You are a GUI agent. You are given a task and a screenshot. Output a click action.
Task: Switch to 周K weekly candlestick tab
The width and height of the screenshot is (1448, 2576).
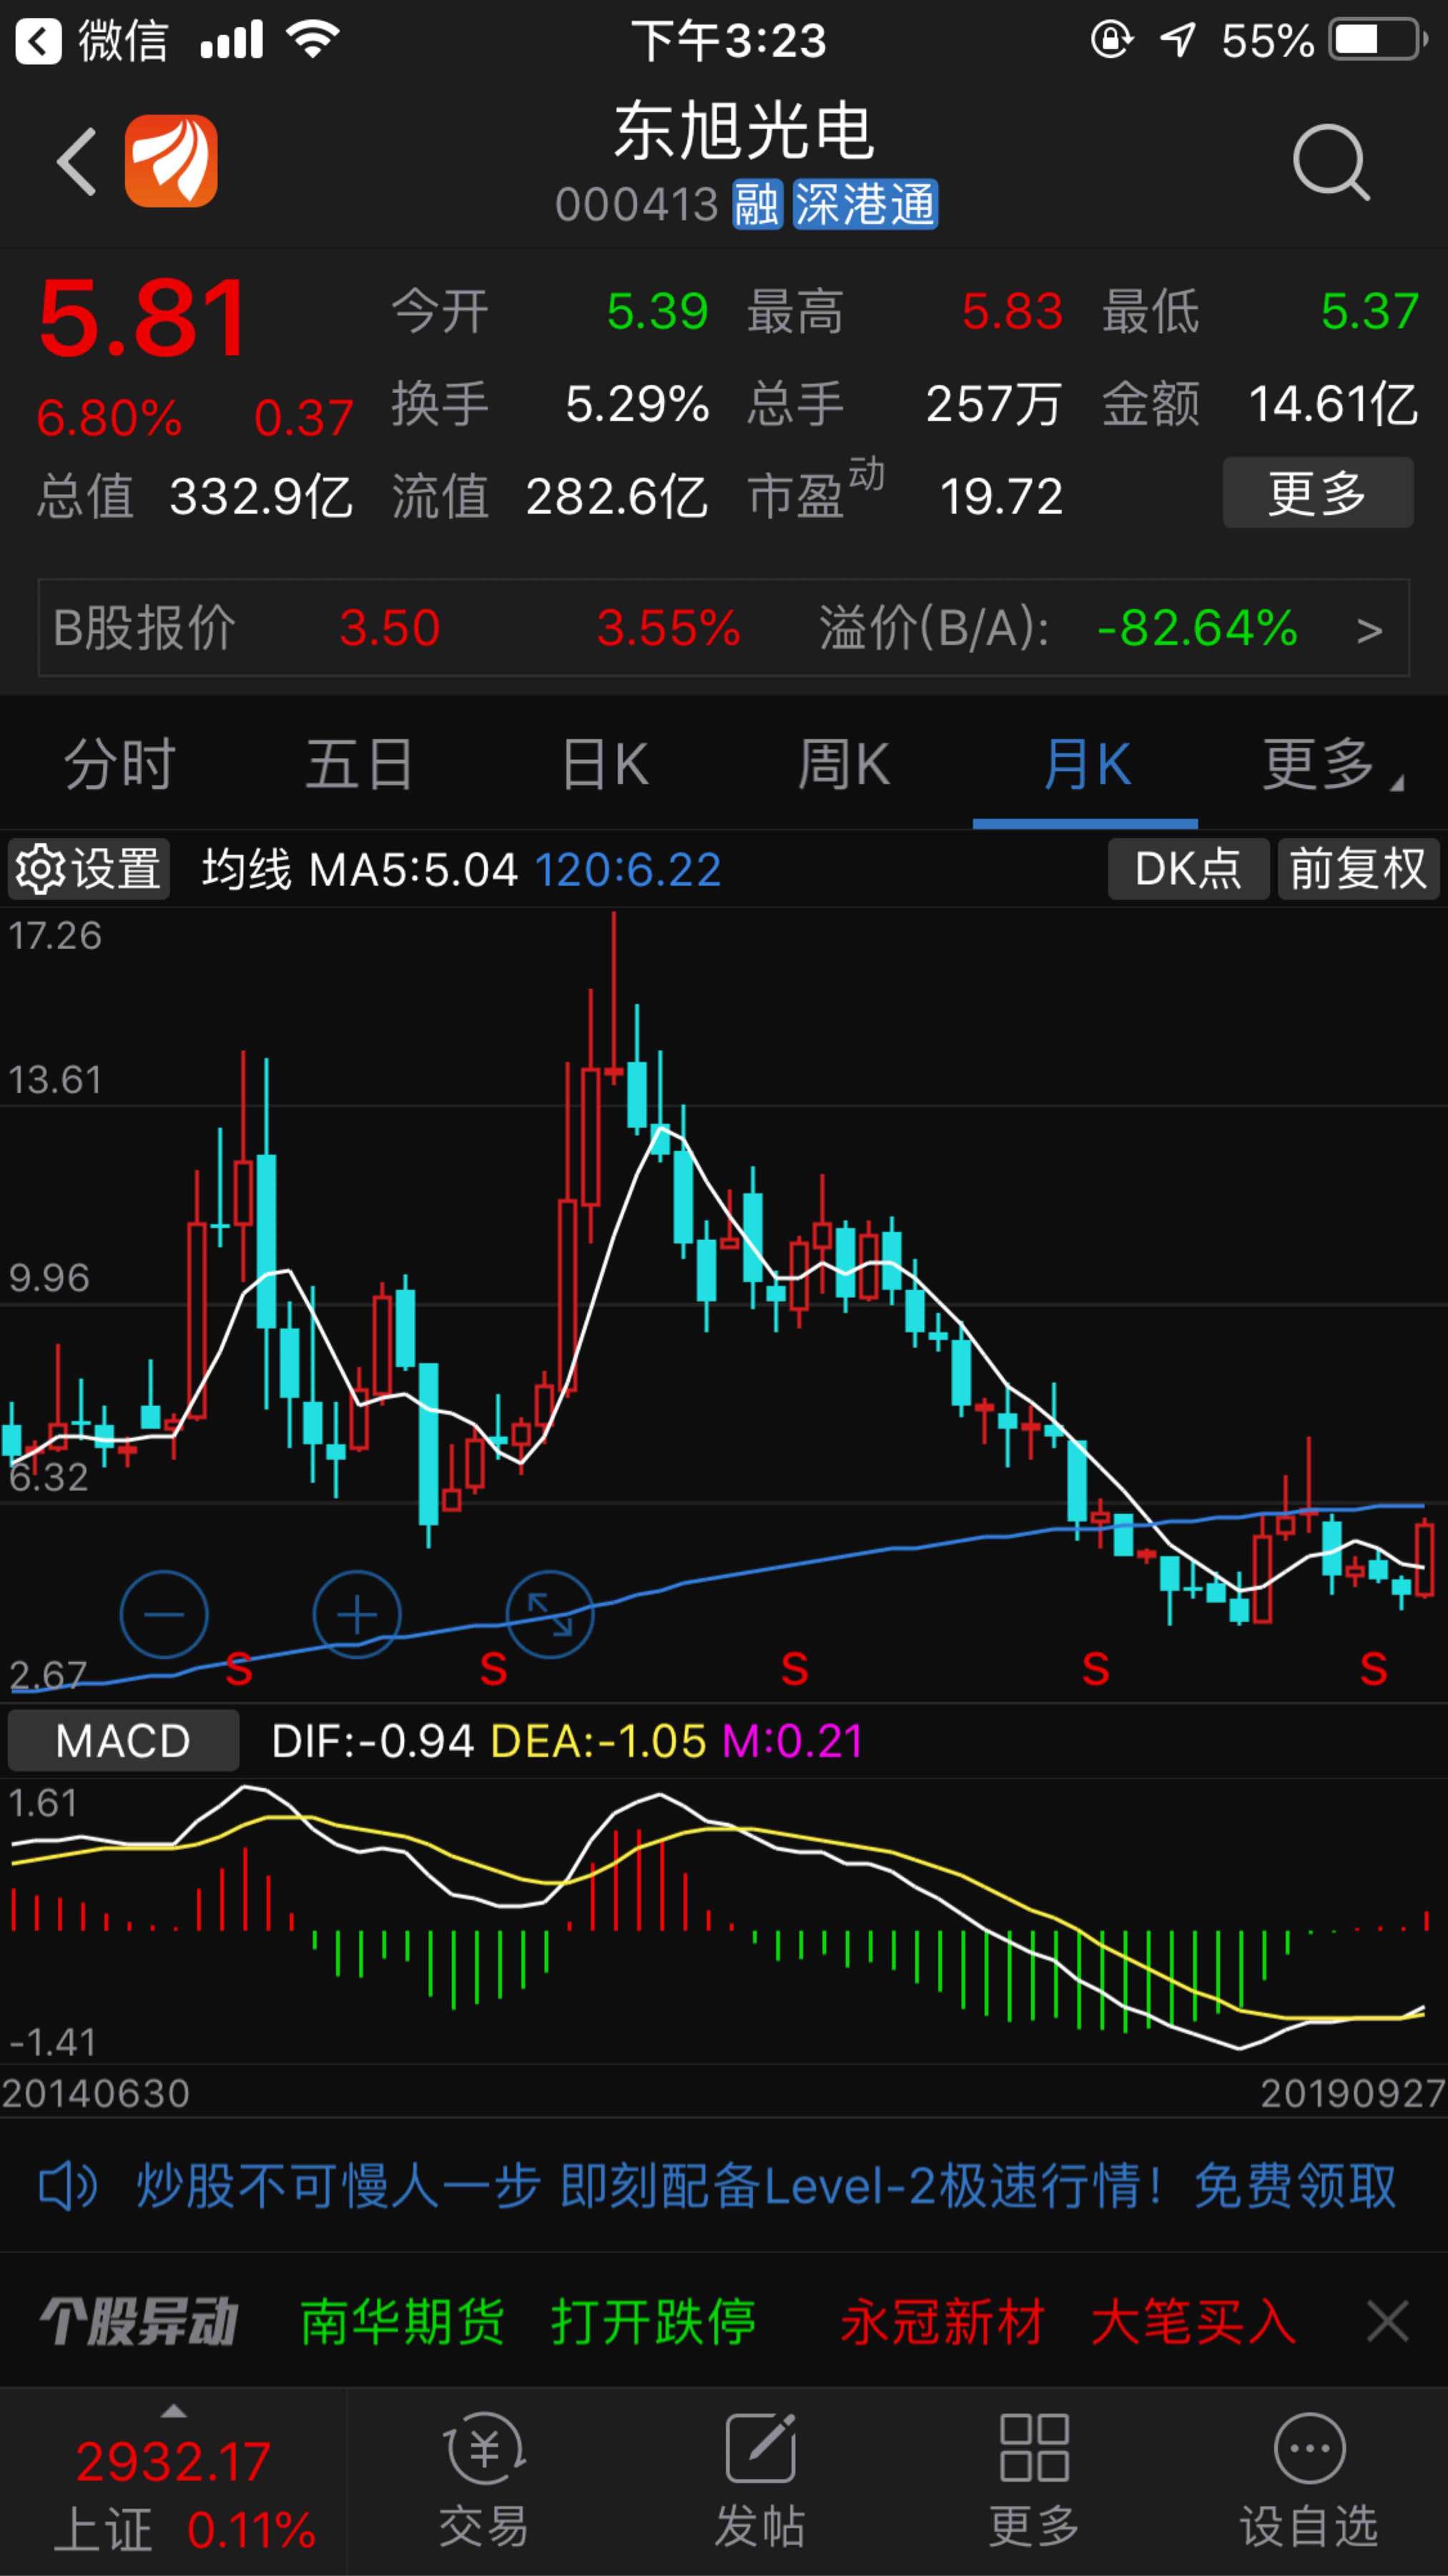pos(843,765)
